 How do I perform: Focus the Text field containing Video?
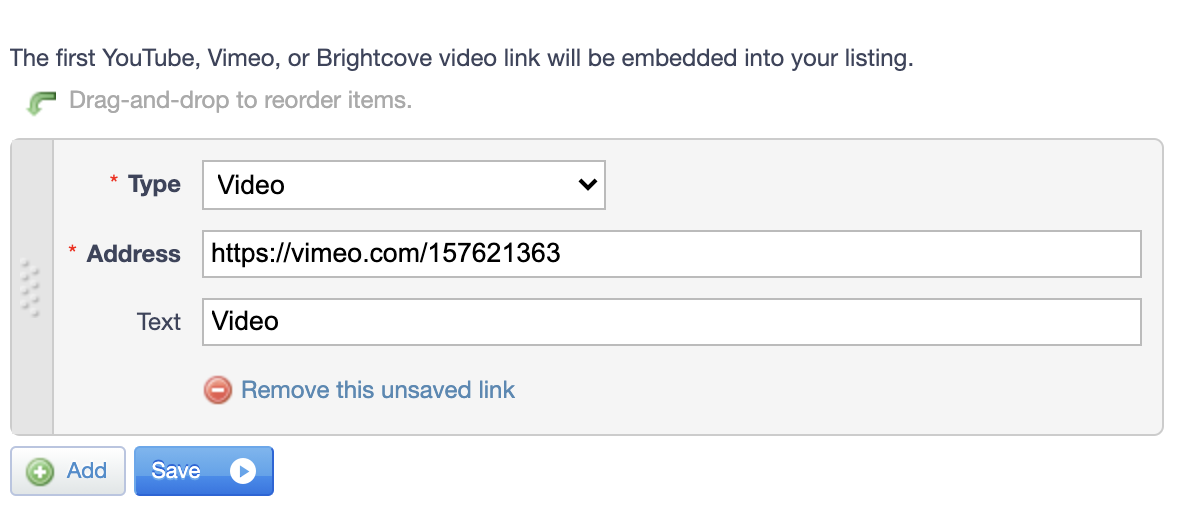click(x=672, y=322)
